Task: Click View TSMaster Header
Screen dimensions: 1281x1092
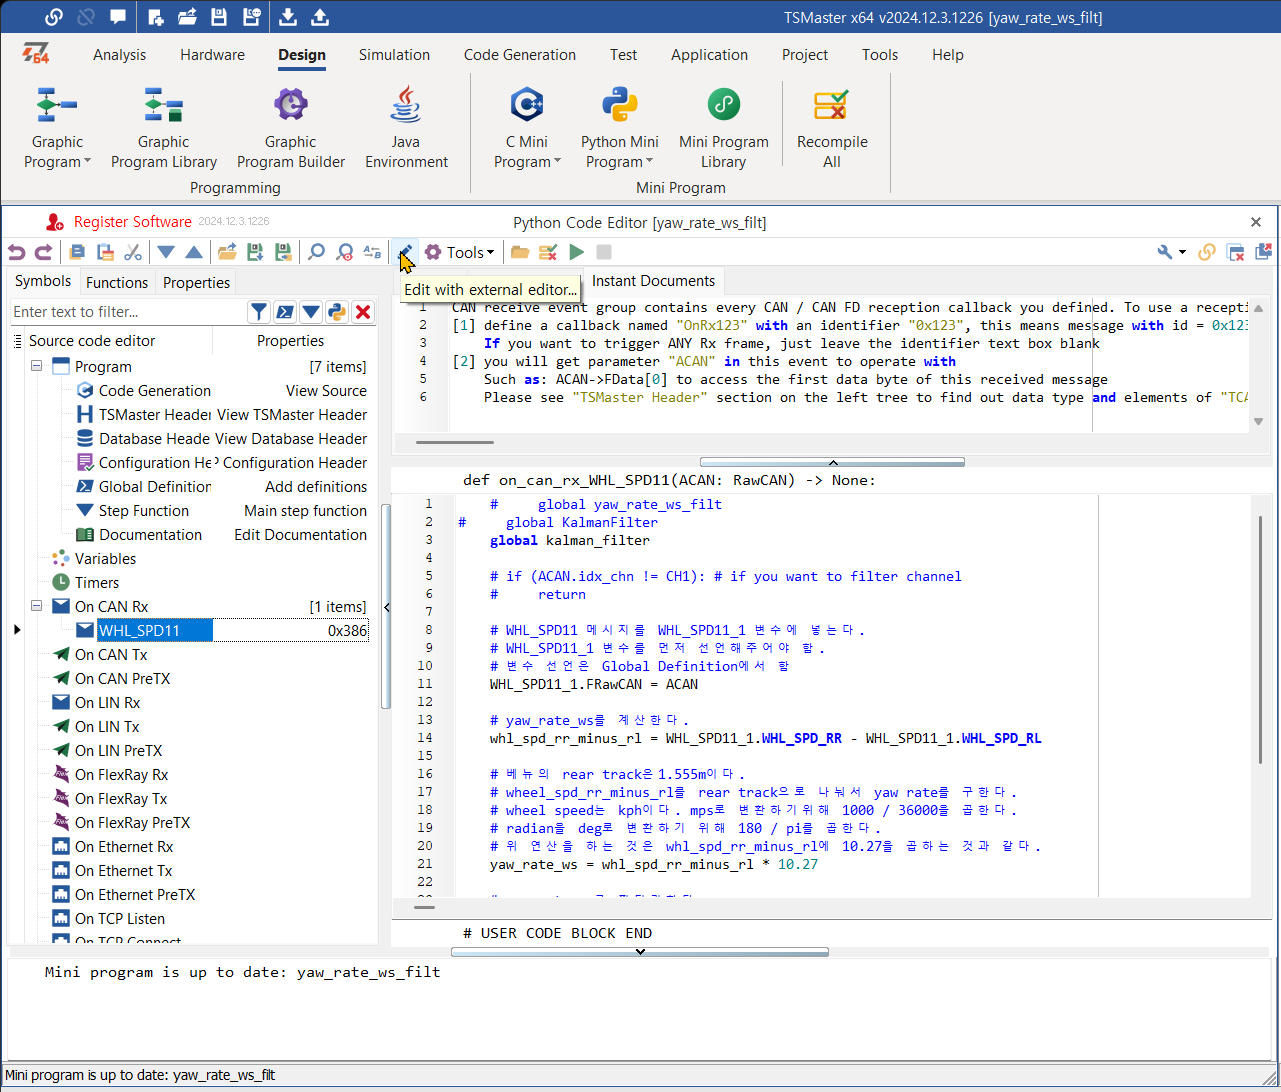Action: [292, 415]
